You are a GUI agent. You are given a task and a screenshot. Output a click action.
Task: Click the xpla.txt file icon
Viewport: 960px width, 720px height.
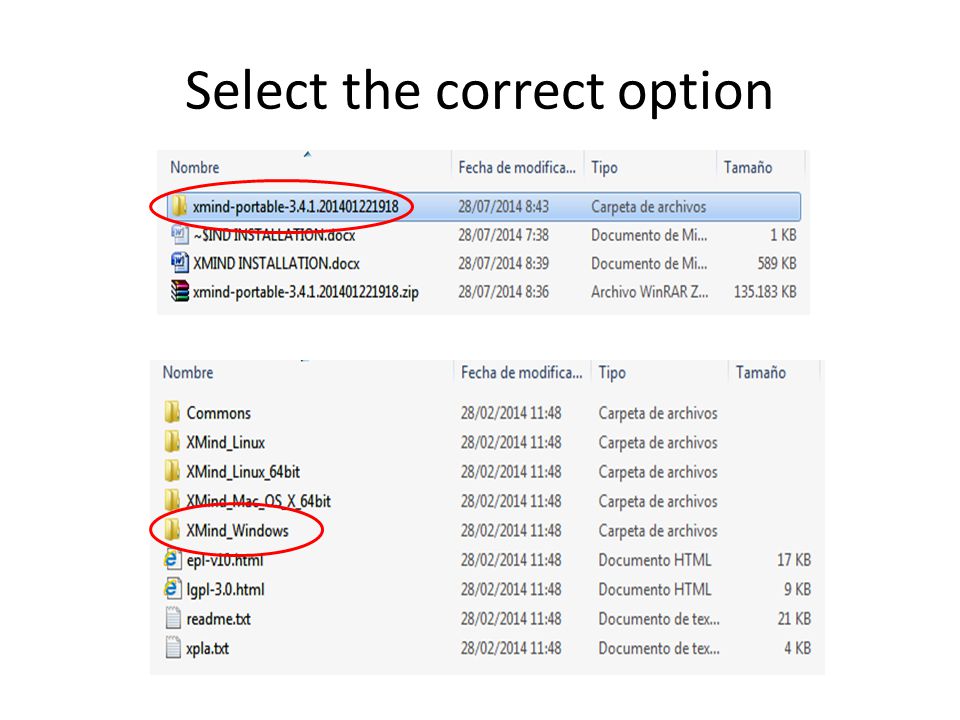pos(173,647)
